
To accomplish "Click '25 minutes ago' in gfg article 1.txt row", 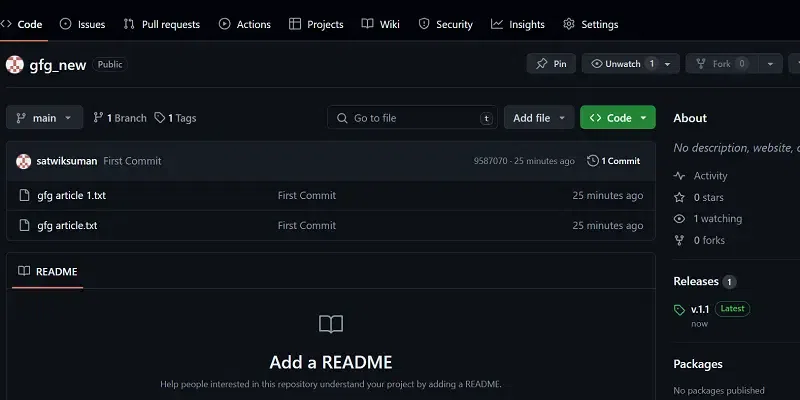I will [x=608, y=195].
